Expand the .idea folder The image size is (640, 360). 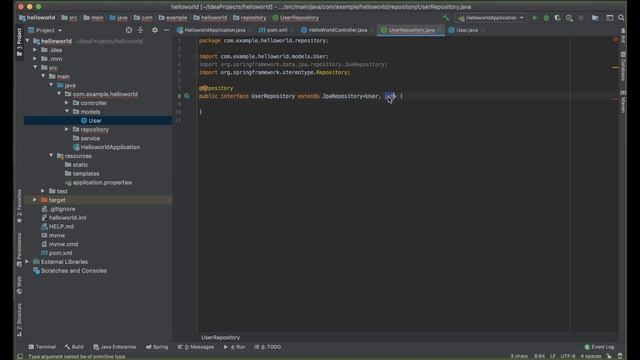tap(35, 50)
